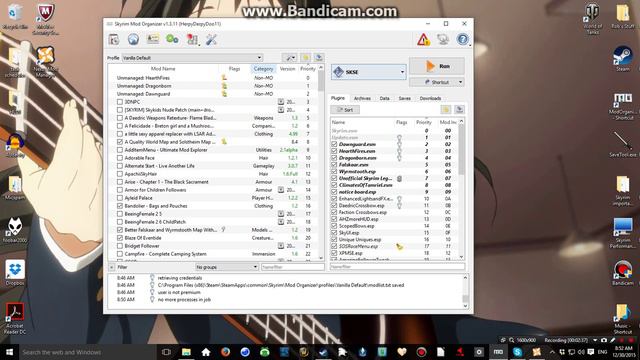Open Skype from the taskbar
Screen dimensions: 640x360
517,352
